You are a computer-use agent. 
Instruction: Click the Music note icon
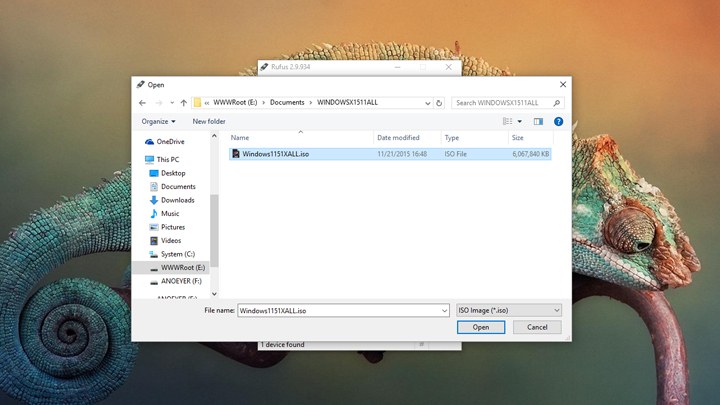(154, 214)
